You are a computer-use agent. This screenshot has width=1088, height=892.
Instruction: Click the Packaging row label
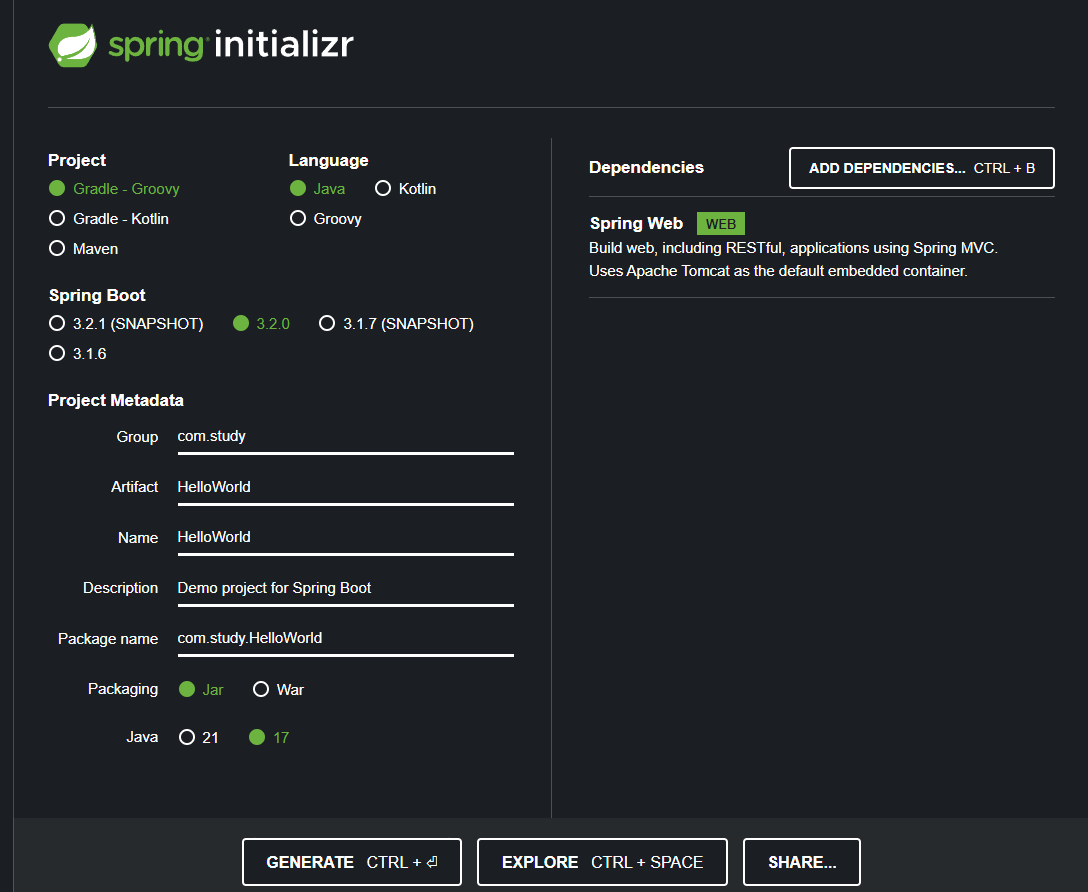[123, 689]
